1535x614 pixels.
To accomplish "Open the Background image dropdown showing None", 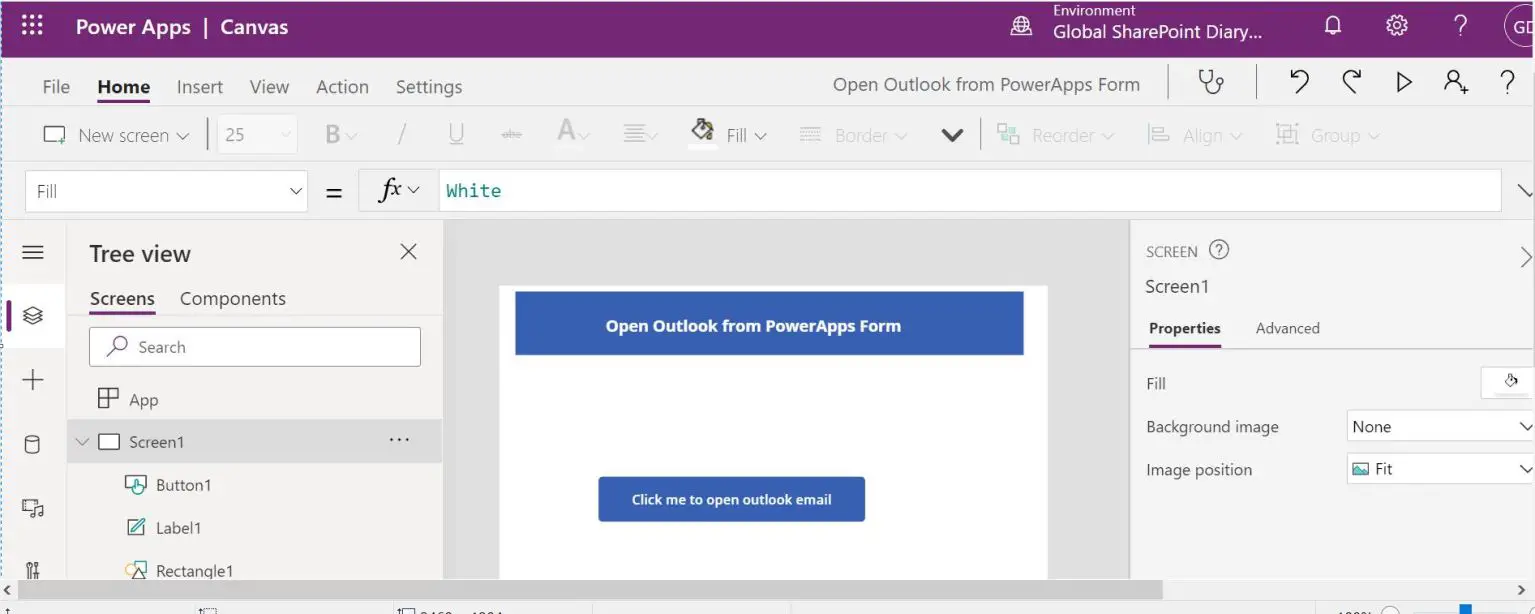I will tap(1438, 426).
